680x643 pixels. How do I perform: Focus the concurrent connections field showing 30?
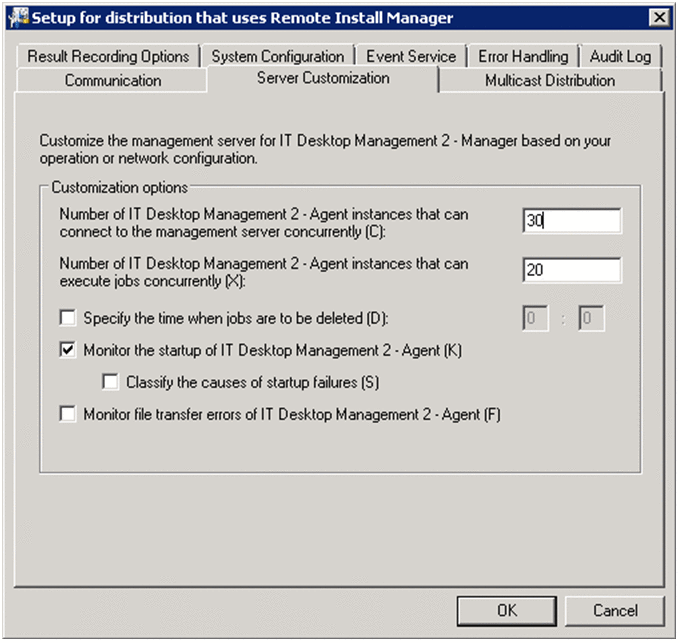point(571,221)
